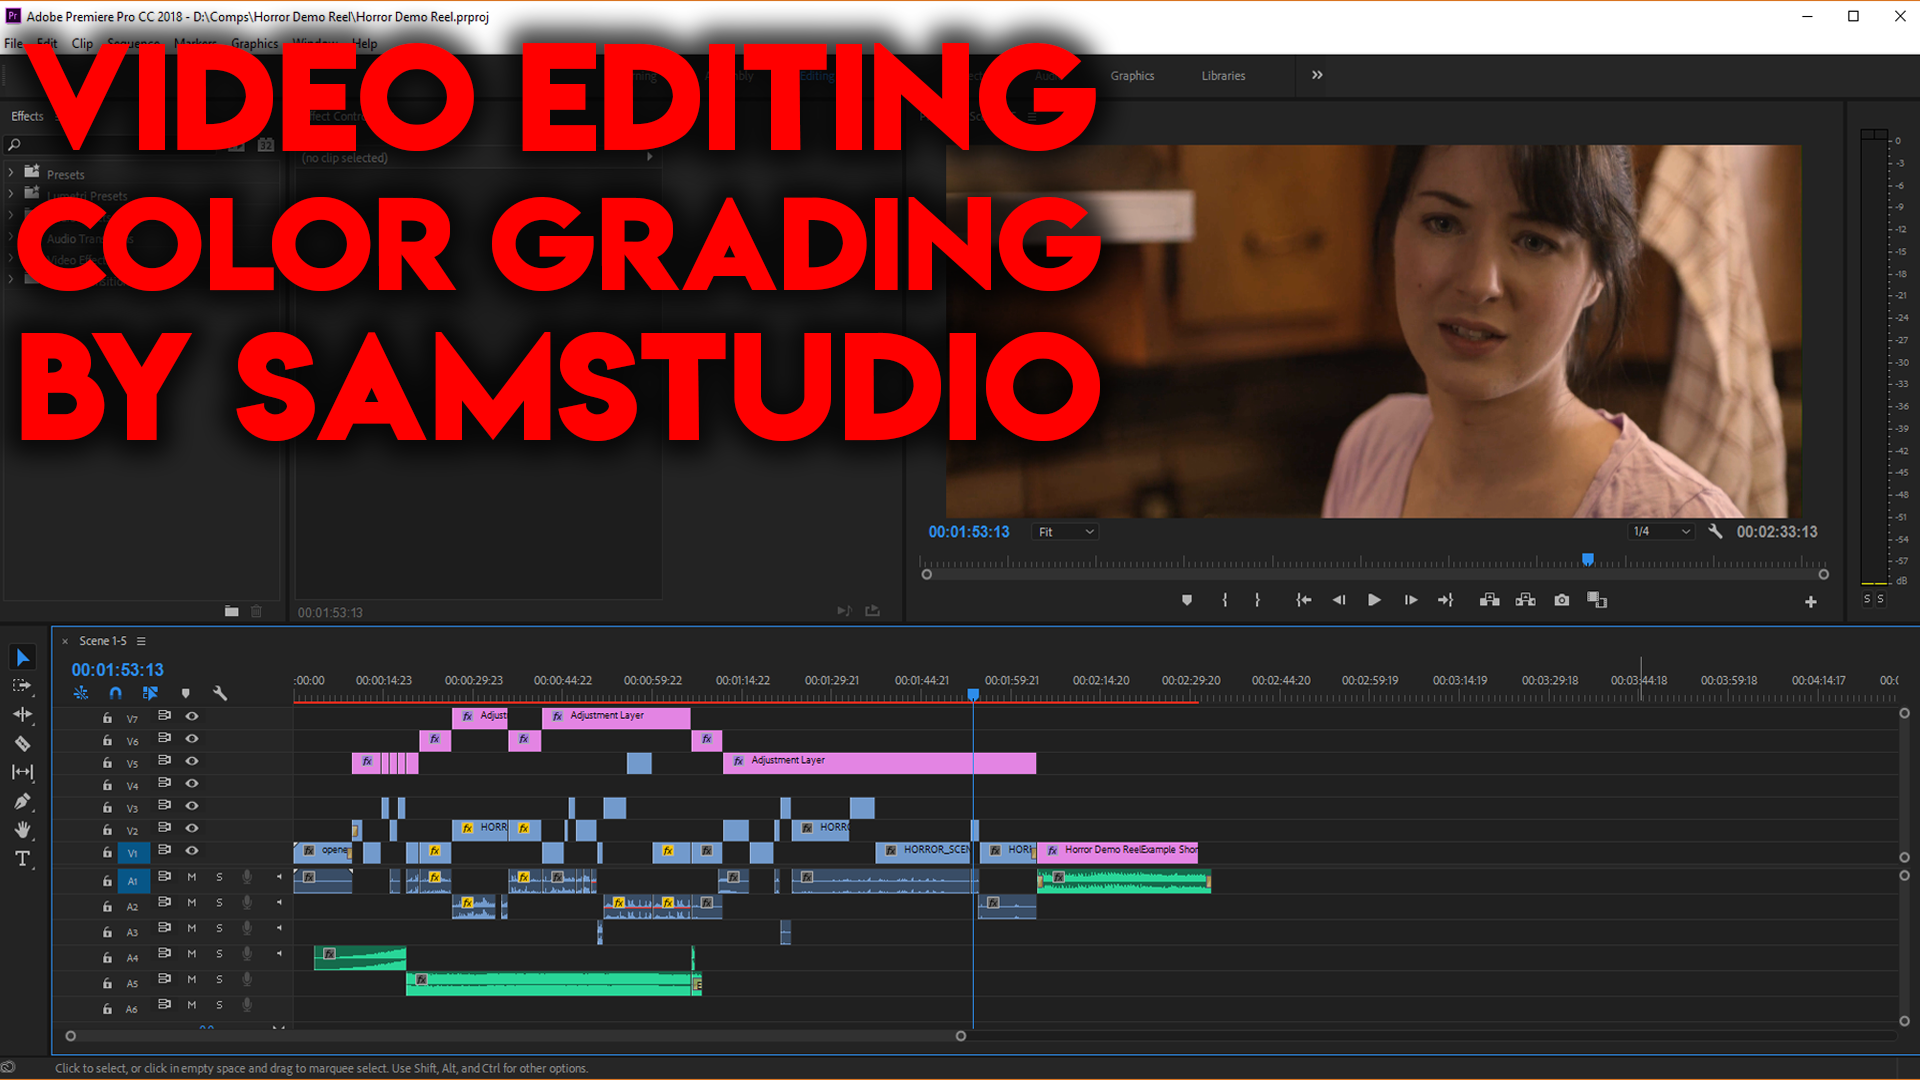Open the Graphics menu in menu bar
Screen dimensions: 1920x1080
click(x=254, y=44)
